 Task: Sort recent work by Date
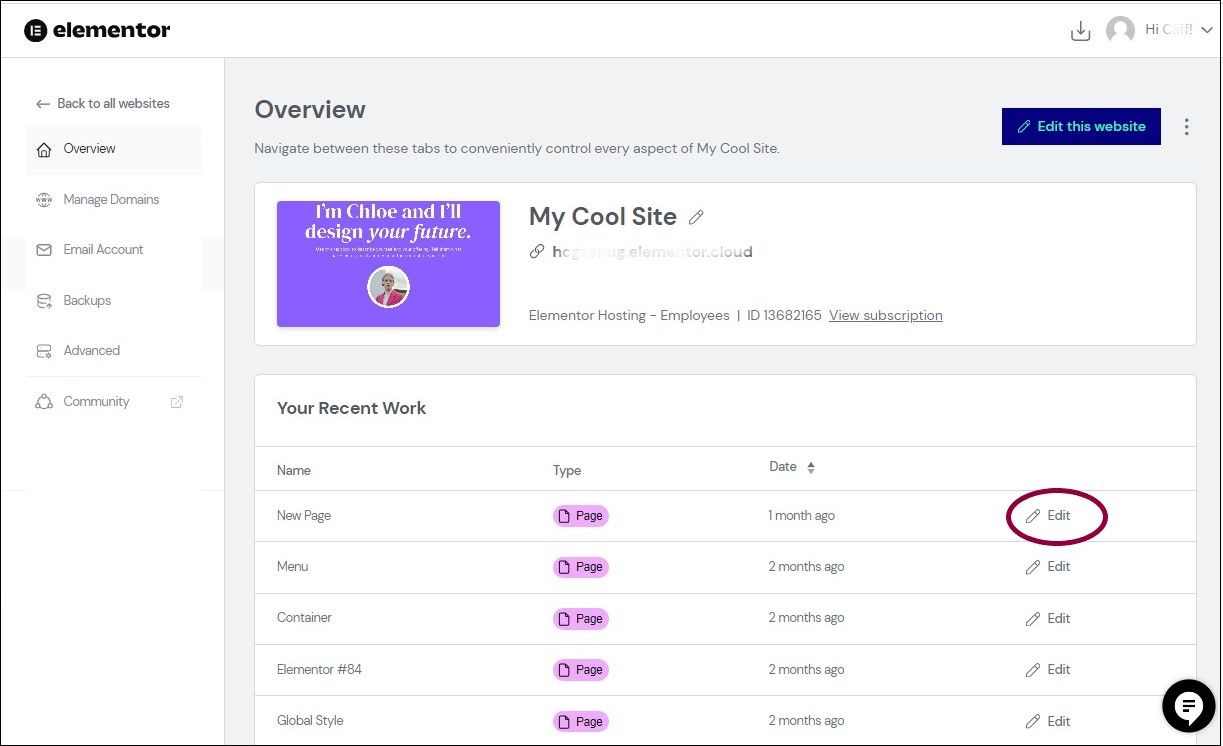point(792,467)
